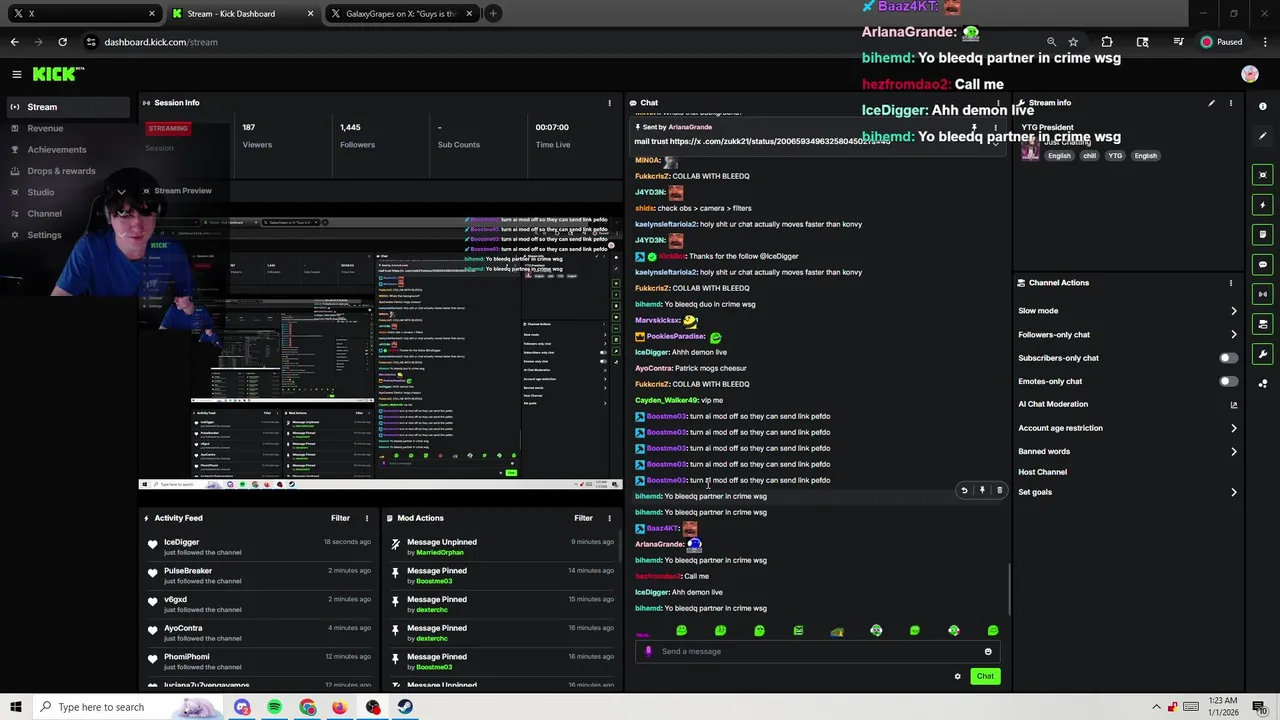Image resolution: width=1280 pixels, height=720 pixels.
Task: Toggle the channel actions widget icon
Action: pos(1263,324)
